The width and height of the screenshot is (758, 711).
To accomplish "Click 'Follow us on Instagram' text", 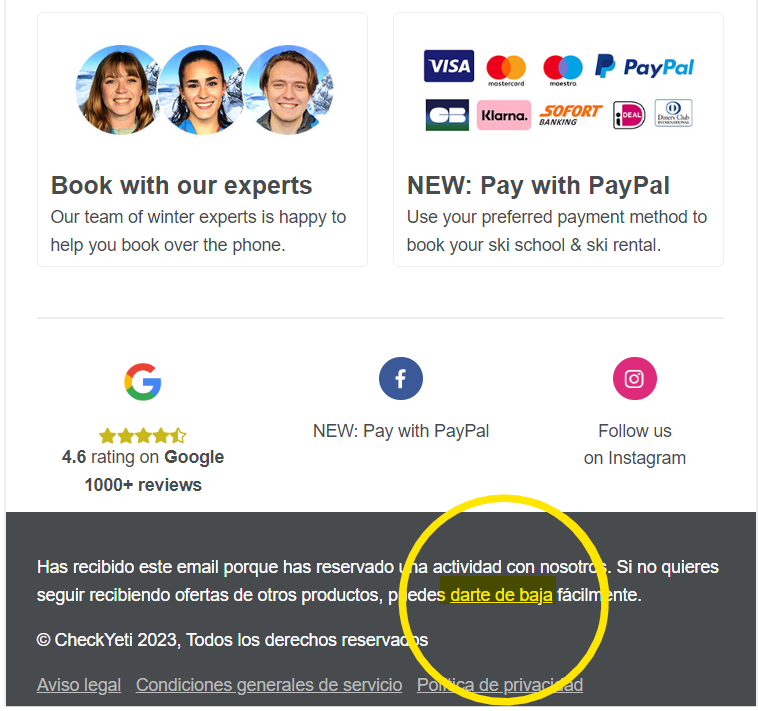I will click(635, 444).
